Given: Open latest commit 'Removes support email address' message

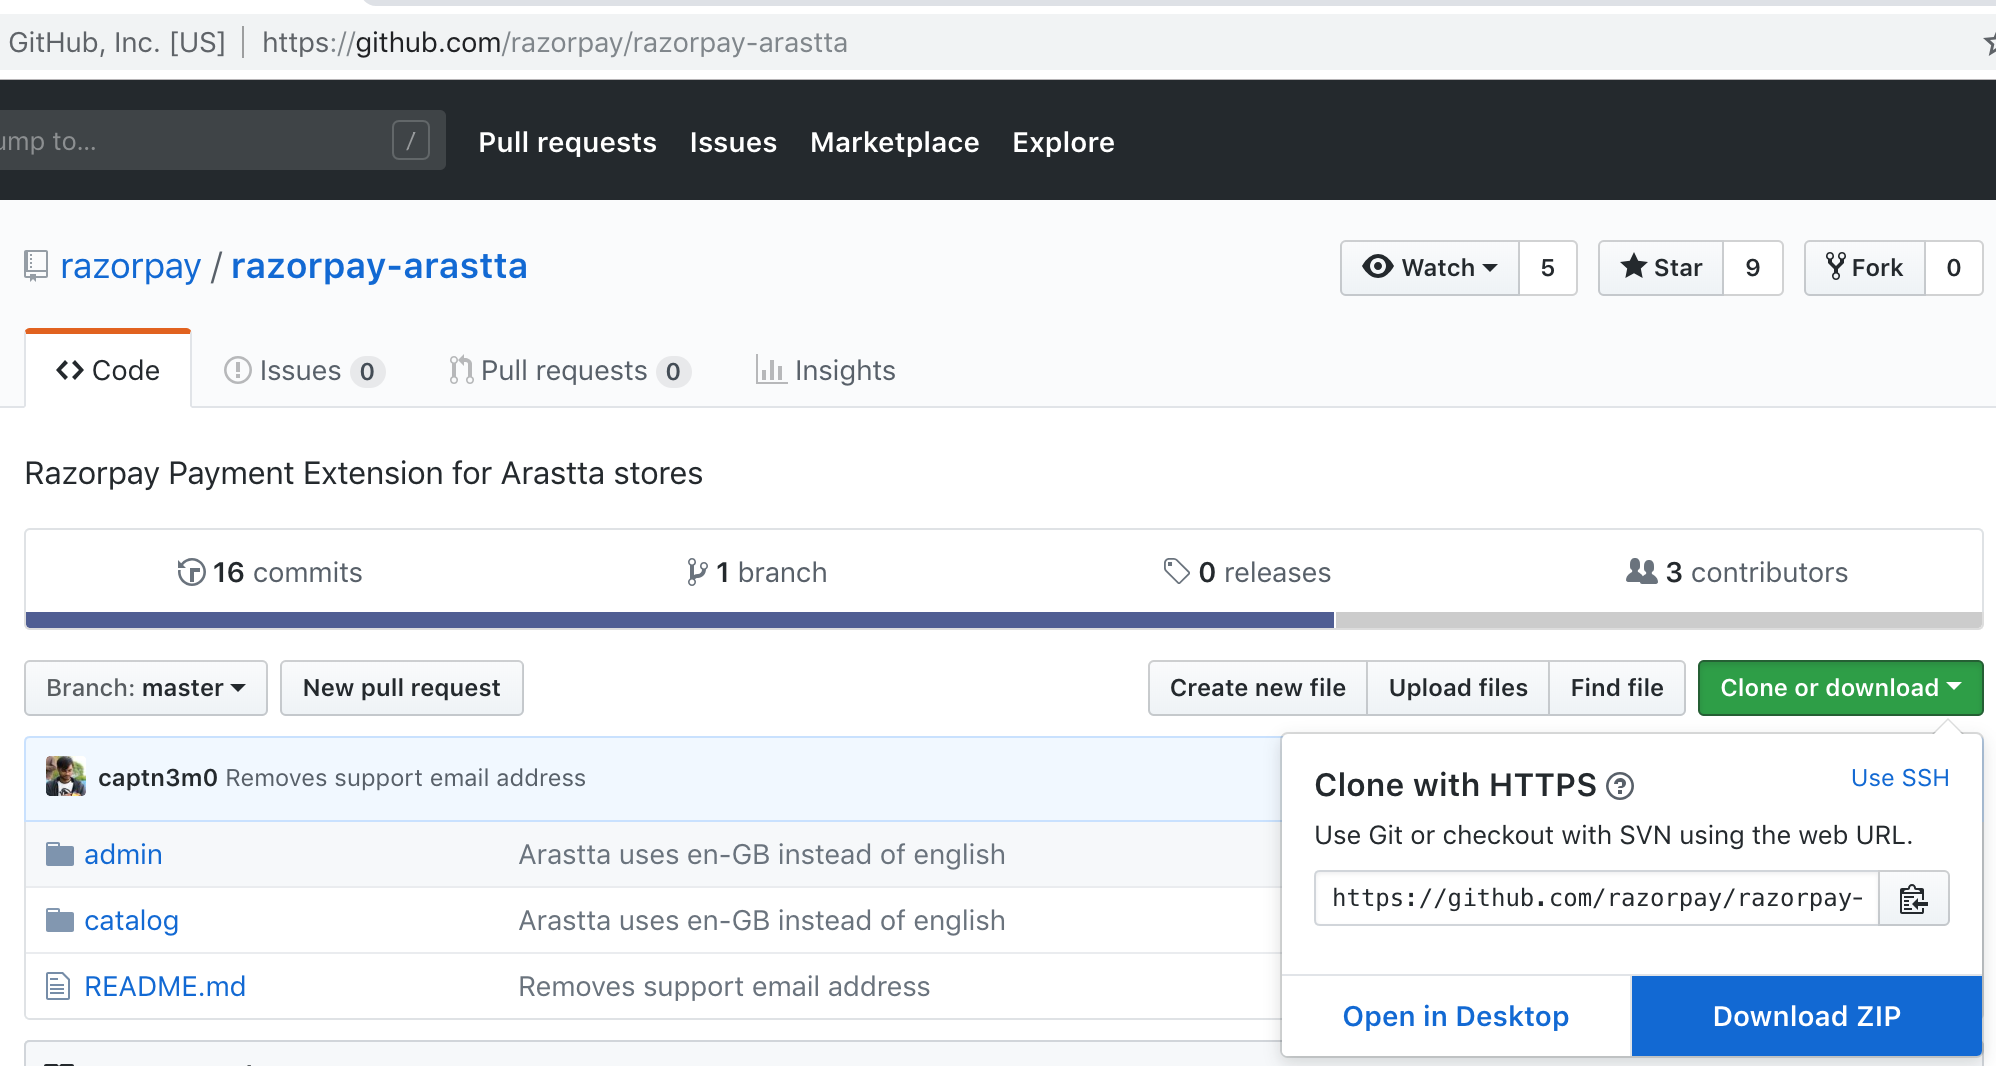Looking at the screenshot, I should pos(406,778).
